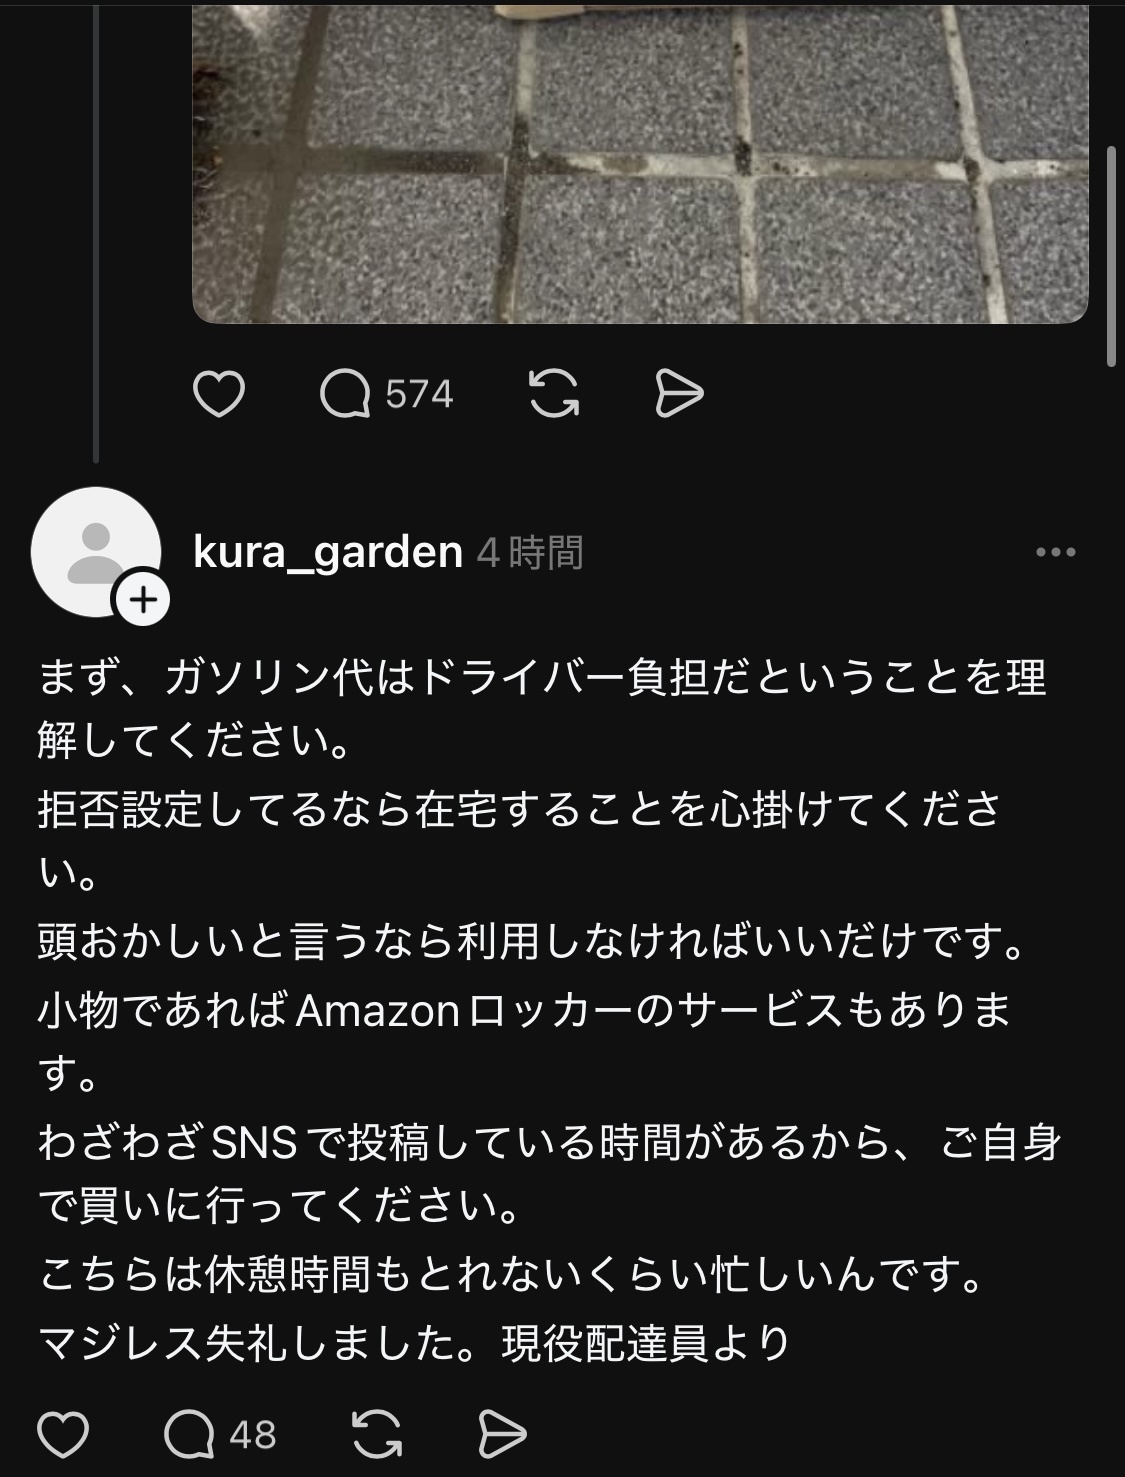The width and height of the screenshot is (1125, 1477).
Task: Repost kura_garden's reply
Action: (378, 1435)
